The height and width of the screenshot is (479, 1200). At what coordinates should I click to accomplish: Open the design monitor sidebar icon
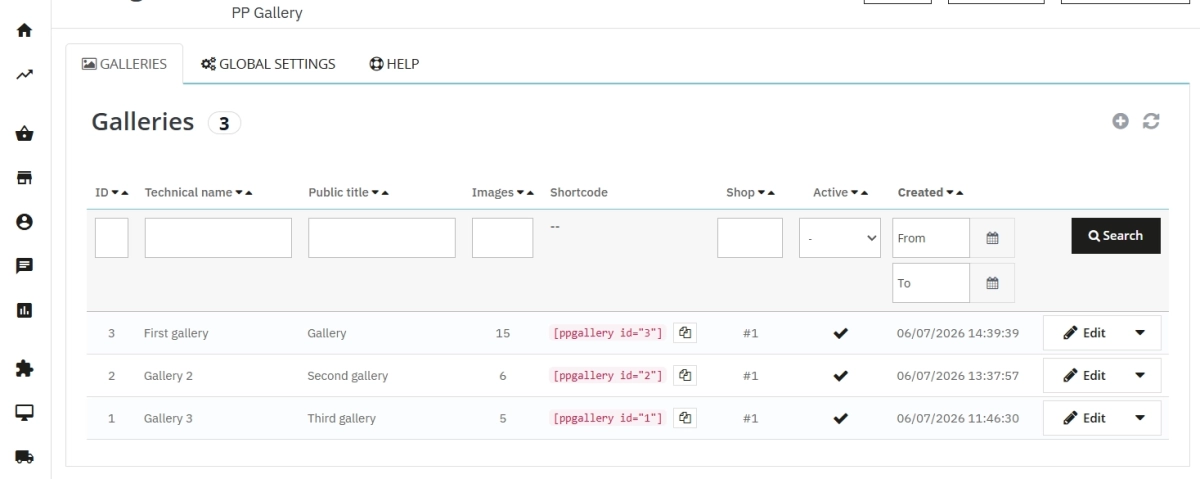pyautogui.click(x=24, y=412)
